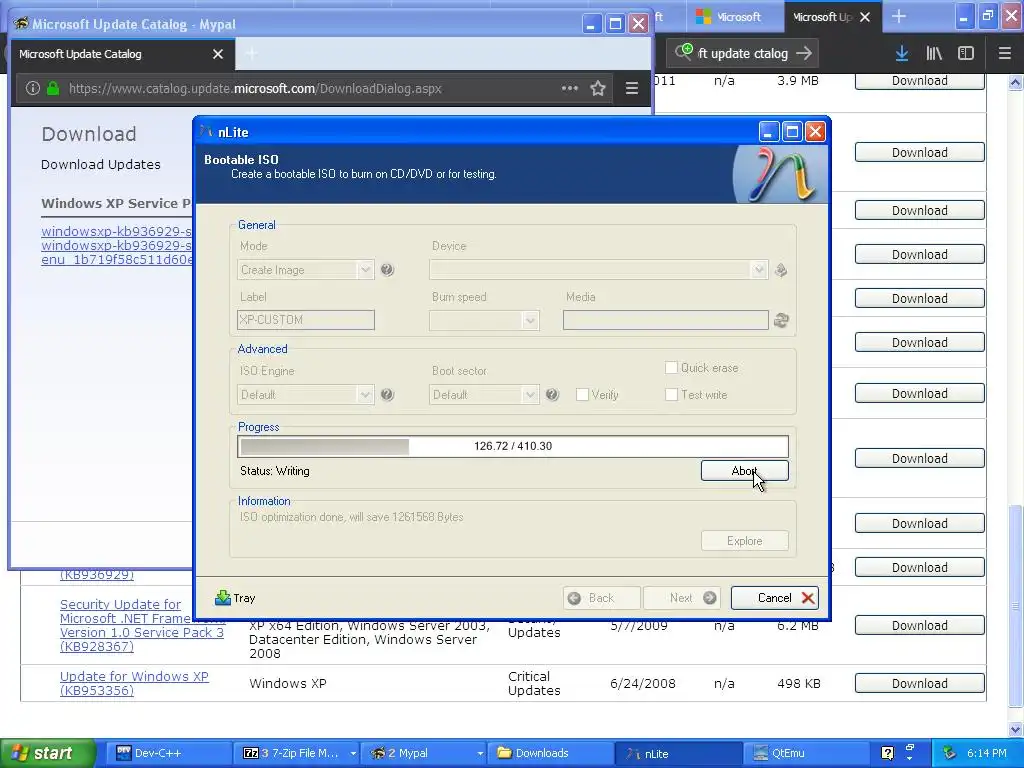
Task: Open Update for Windows XP (KB953356) link
Action: click(x=134, y=683)
